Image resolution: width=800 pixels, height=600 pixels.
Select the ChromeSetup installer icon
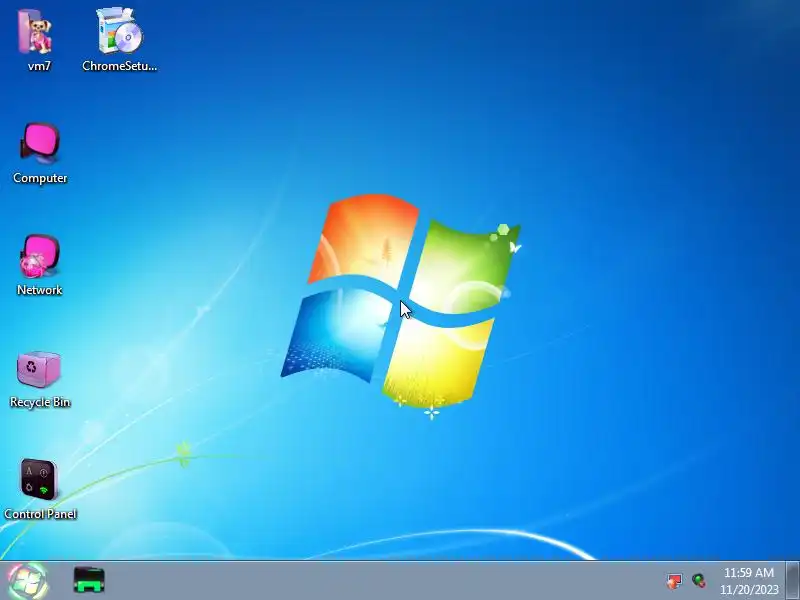pos(120,30)
